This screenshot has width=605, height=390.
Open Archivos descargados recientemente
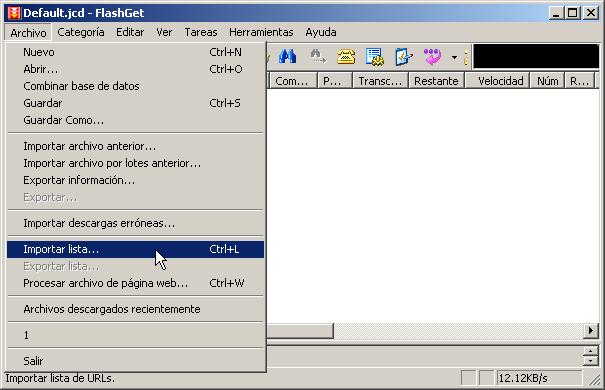point(135,309)
